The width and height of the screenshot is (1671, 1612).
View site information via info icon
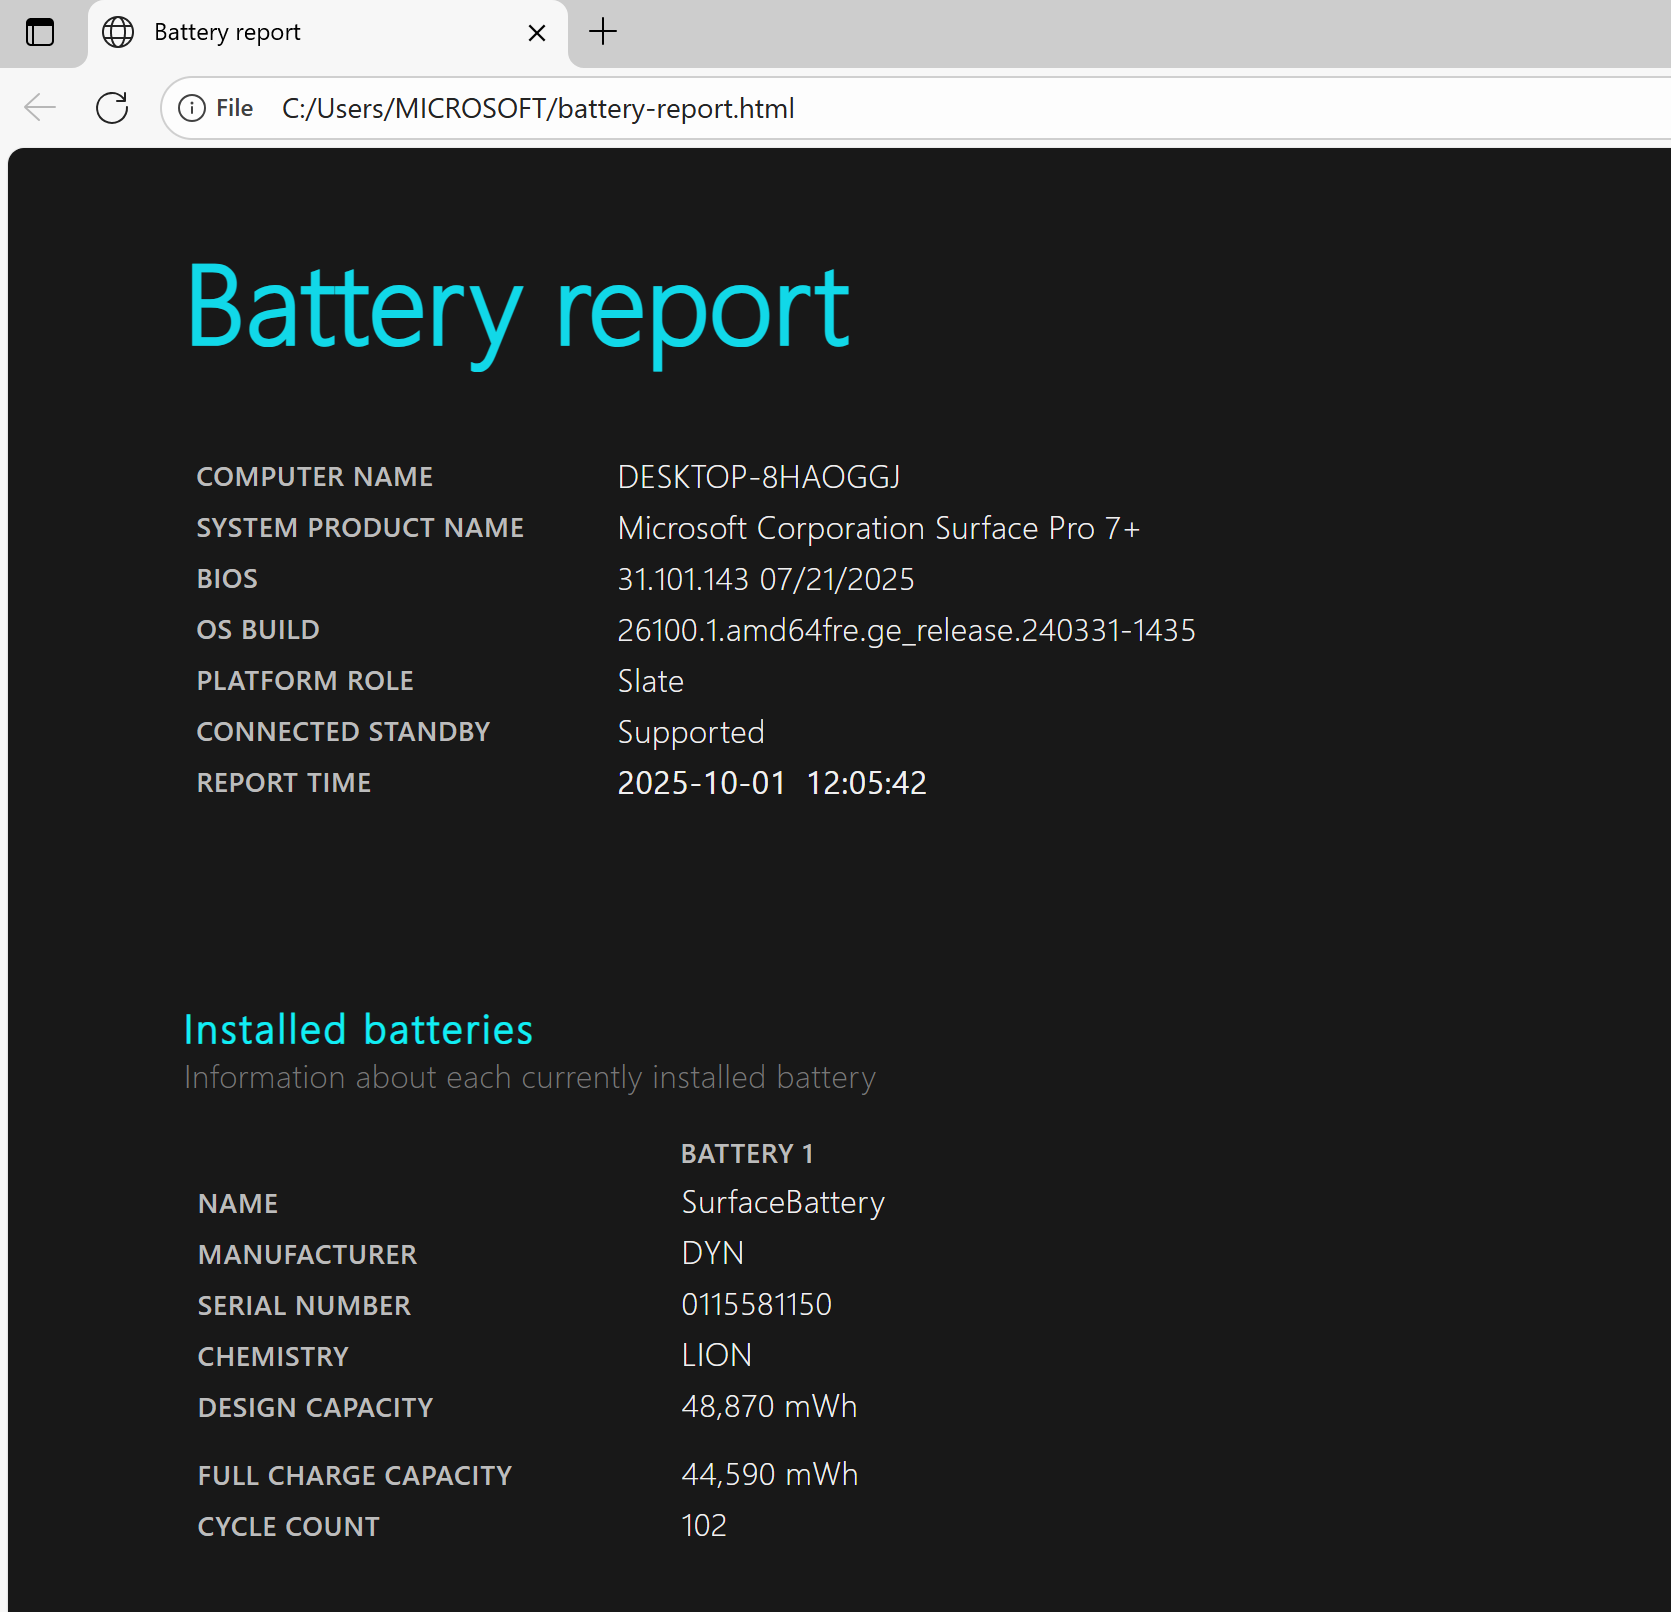tap(192, 108)
